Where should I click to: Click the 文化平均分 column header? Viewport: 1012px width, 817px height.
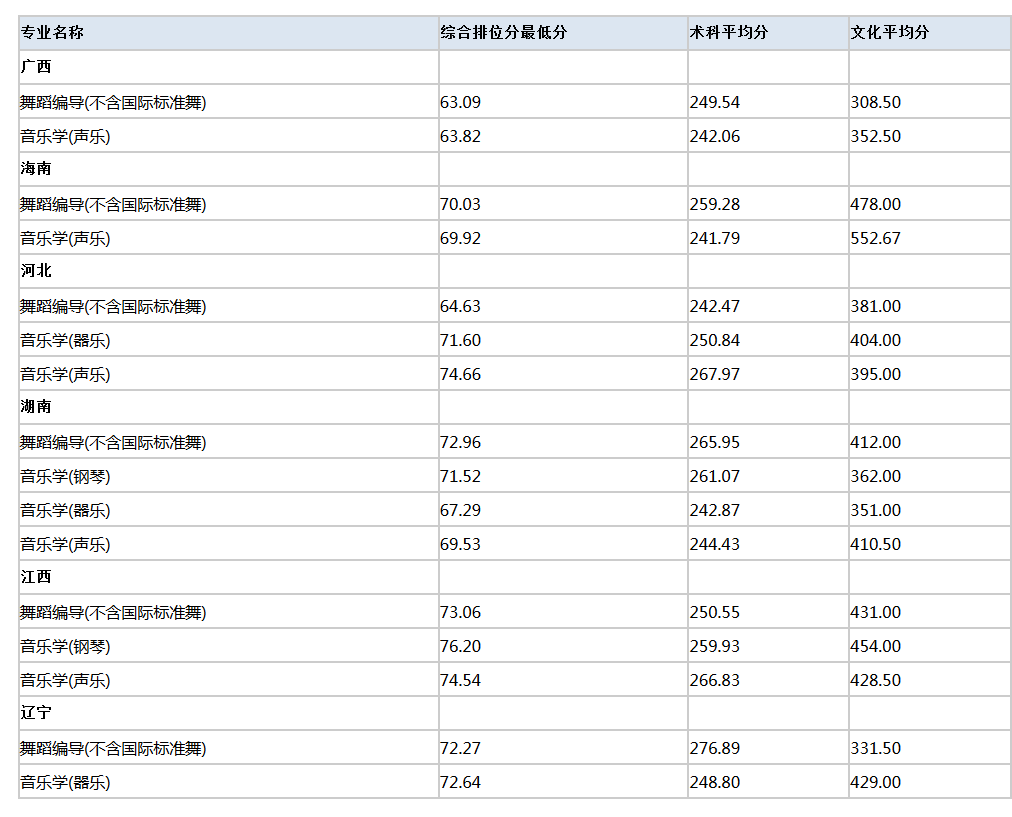coord(887,32)
